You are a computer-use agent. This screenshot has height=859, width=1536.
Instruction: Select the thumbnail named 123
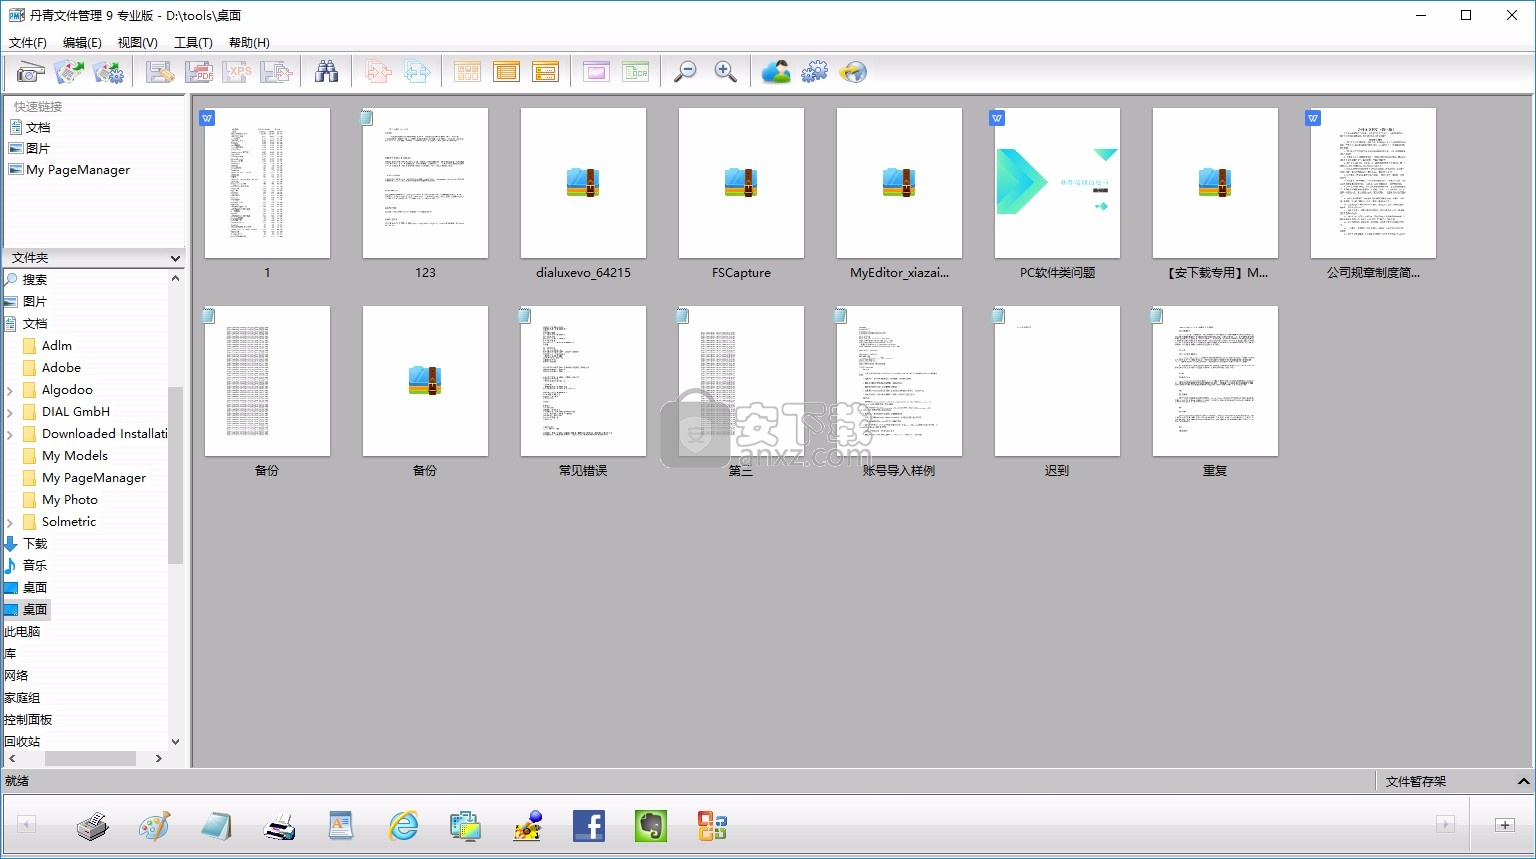(425, 183)
